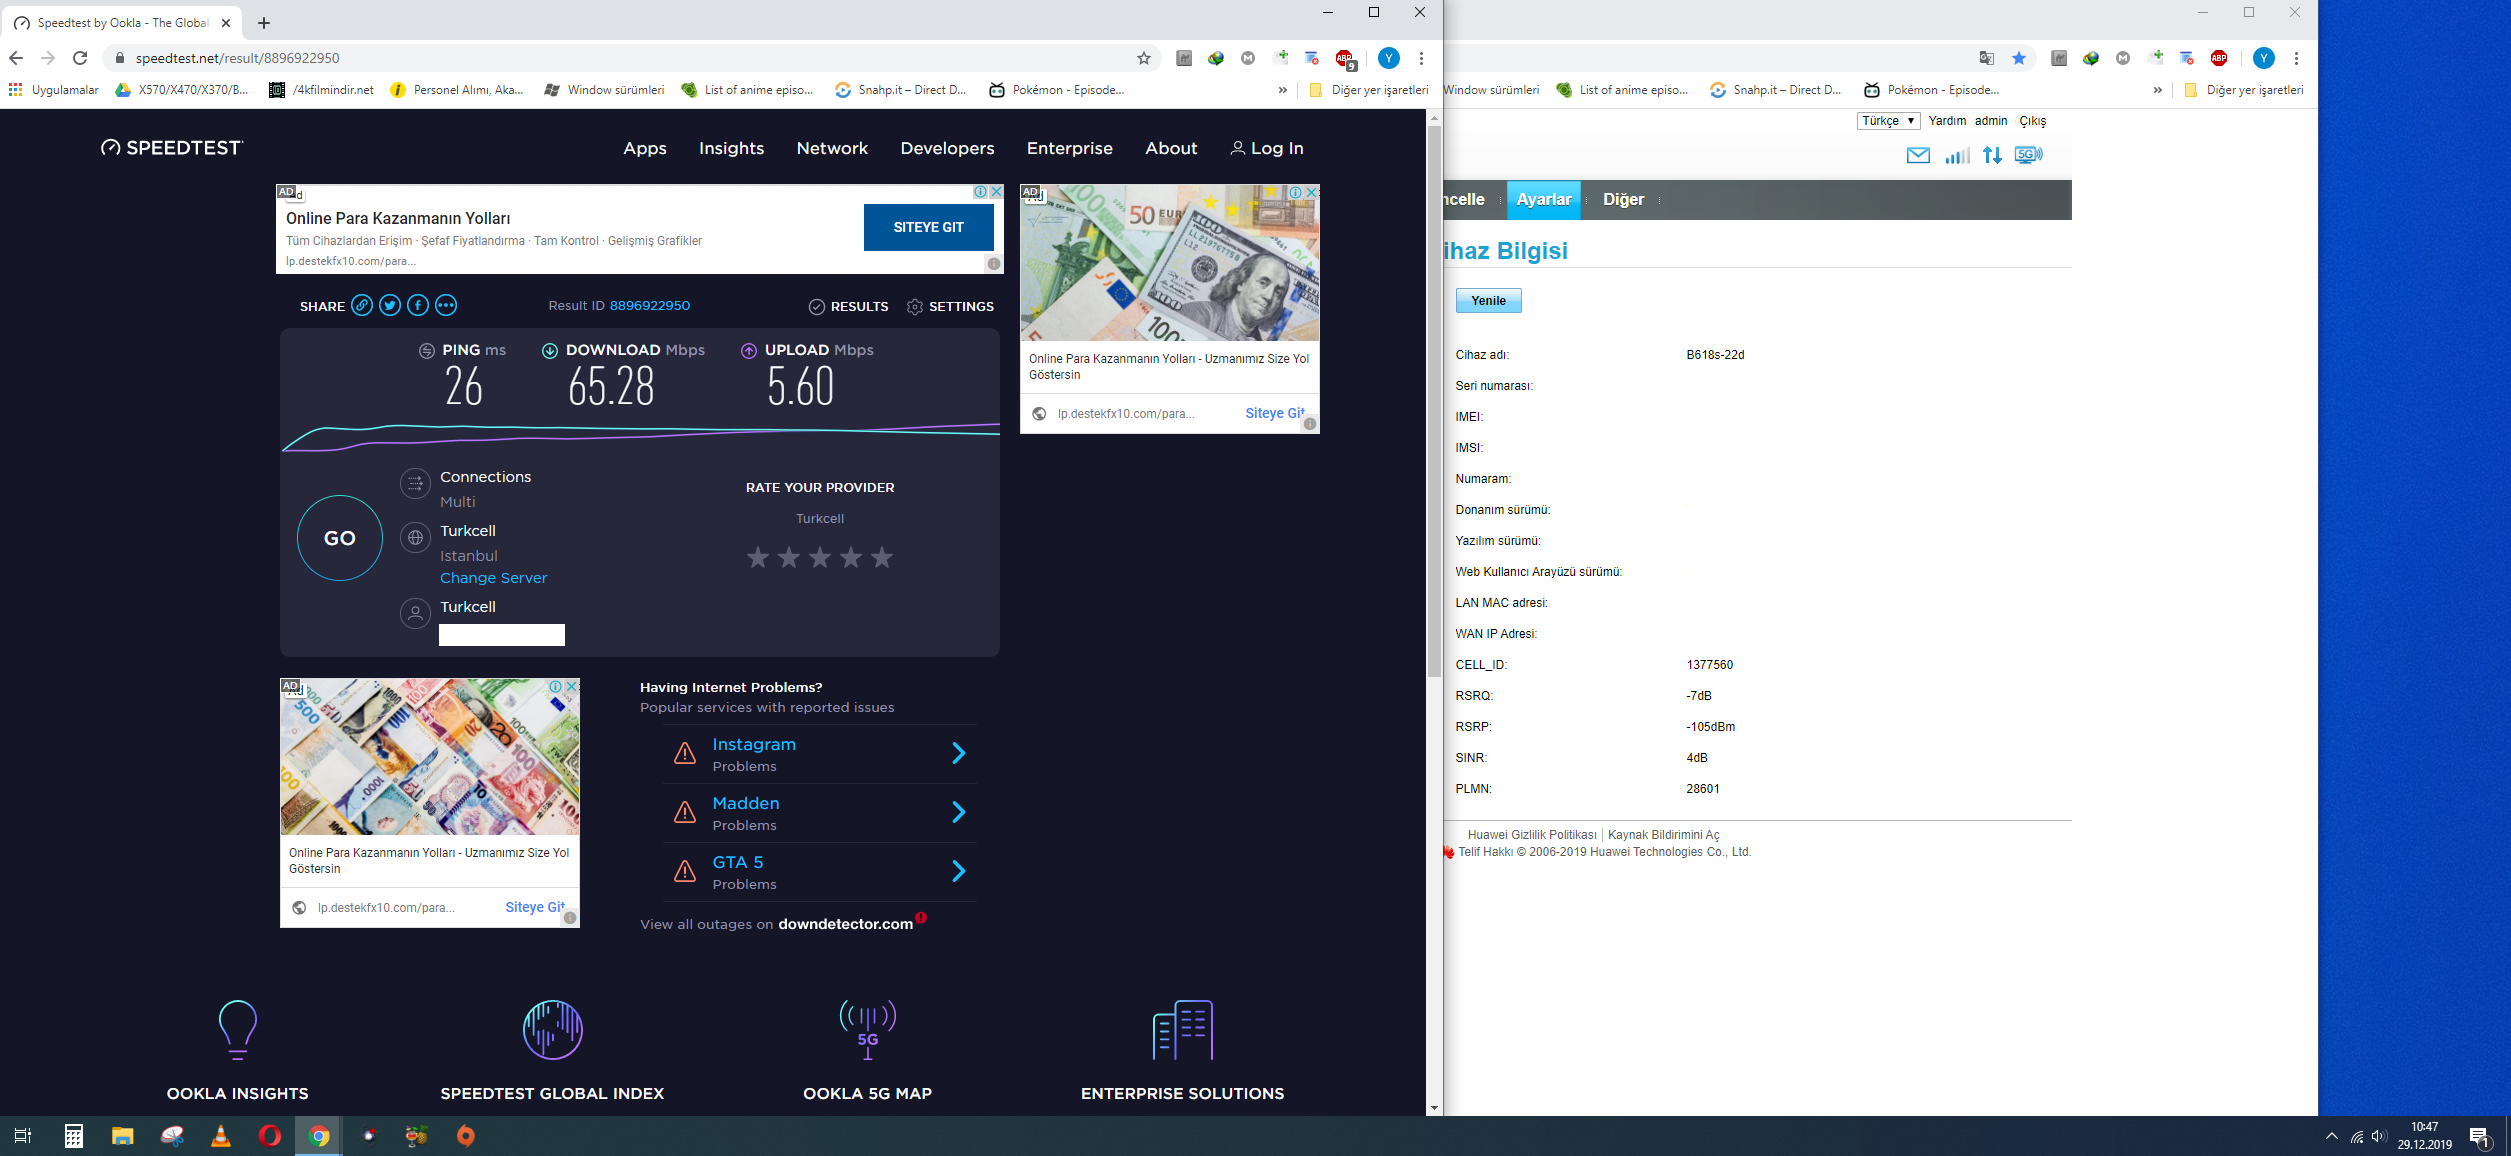Viewport: 2511px width, 1156px height.
Task: Share result on Facebook icon
Action: tap(418, 306)
